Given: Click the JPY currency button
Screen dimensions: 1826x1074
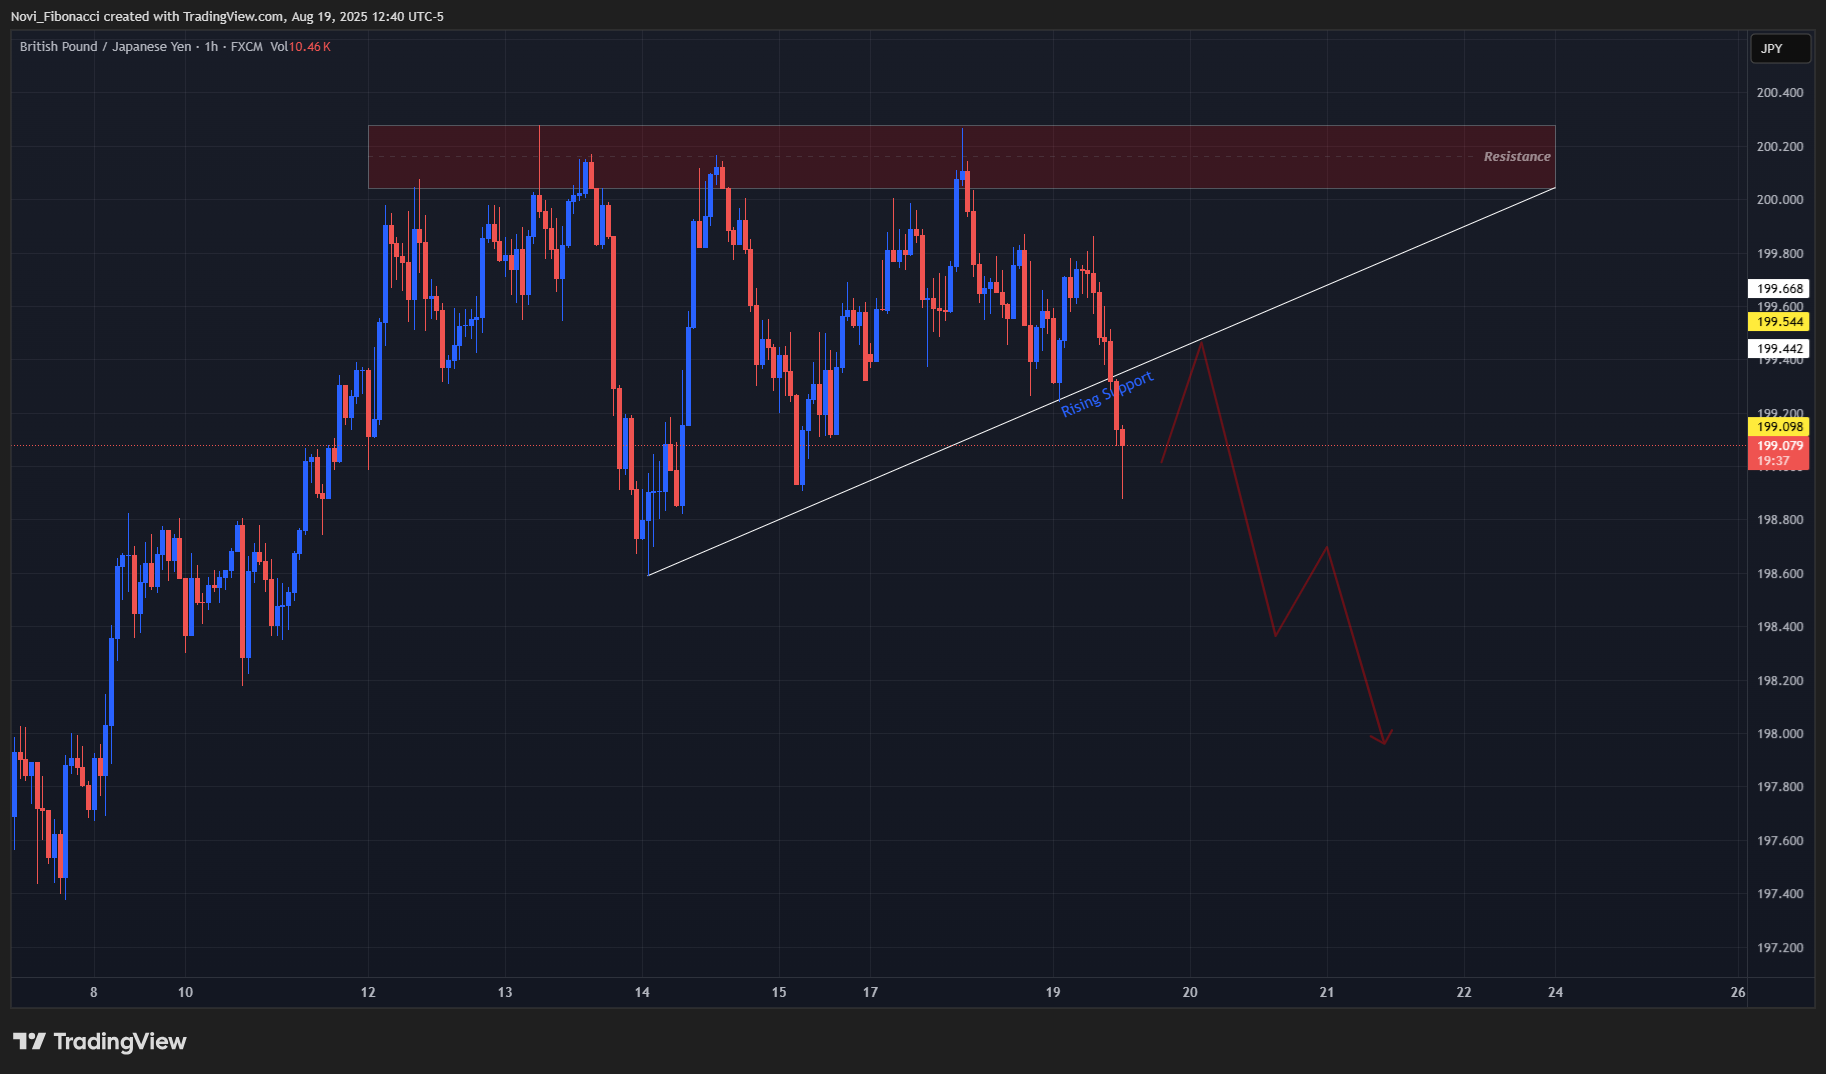Looking at the screenshot, I should [1780, 49].
